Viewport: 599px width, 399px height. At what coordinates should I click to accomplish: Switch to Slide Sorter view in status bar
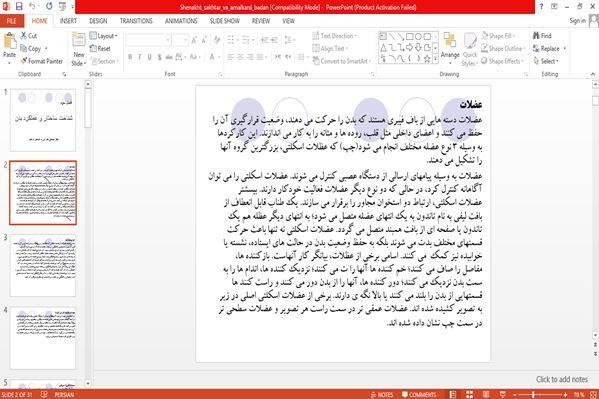(x=469, y=394)
